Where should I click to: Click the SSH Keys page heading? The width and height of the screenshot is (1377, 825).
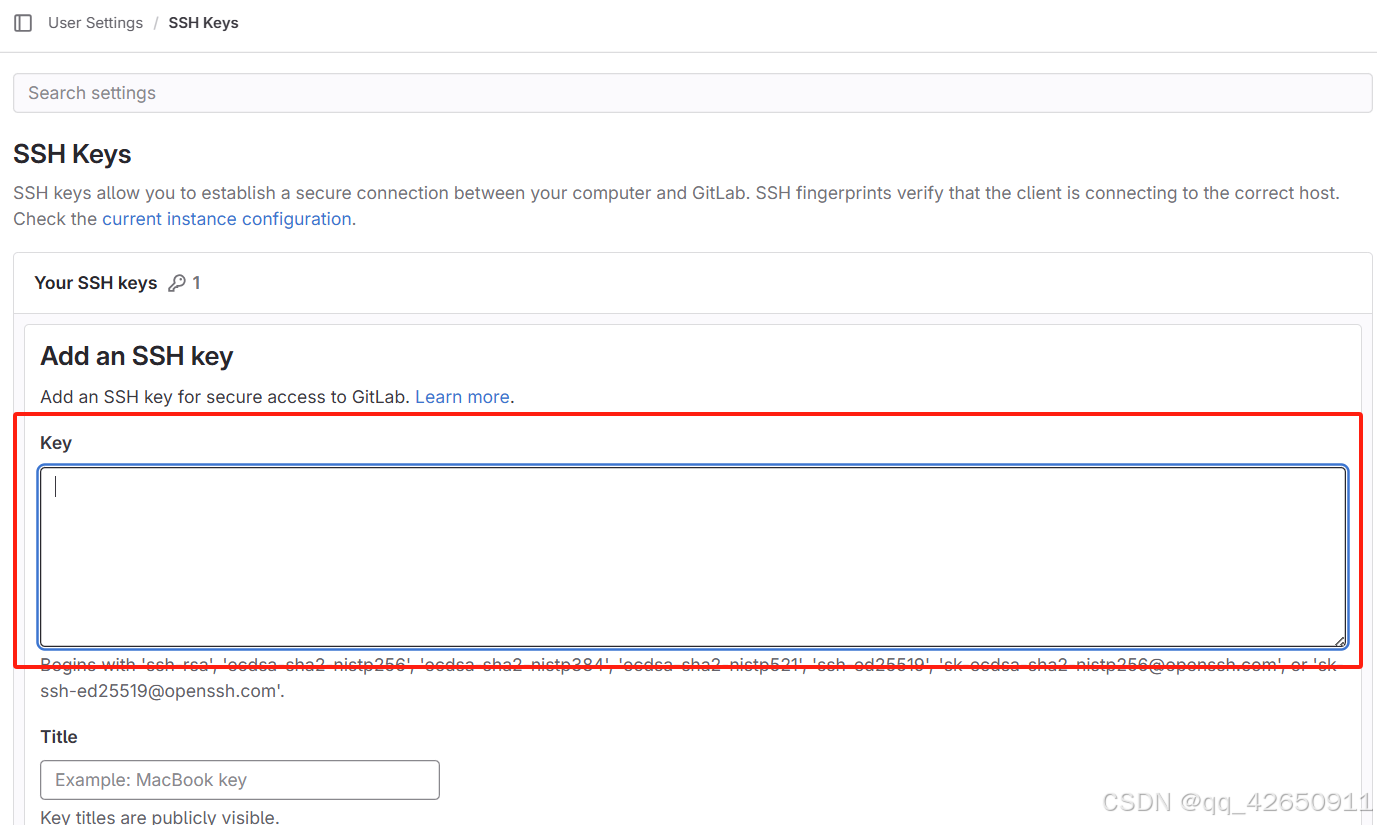click(71, 154)
